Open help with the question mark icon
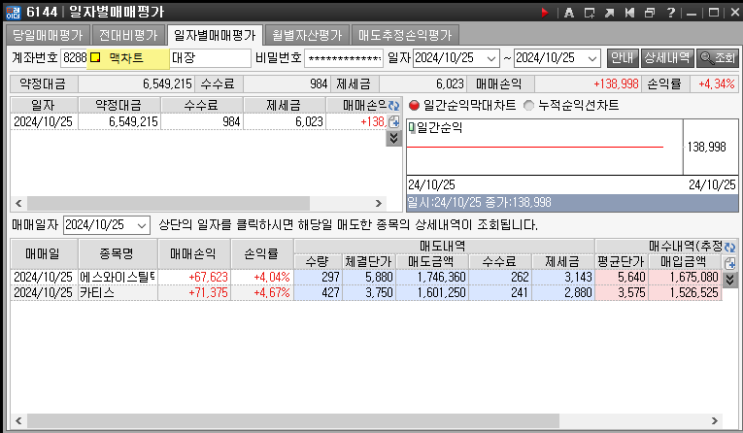Screen dimensions: 743x433 671,13
